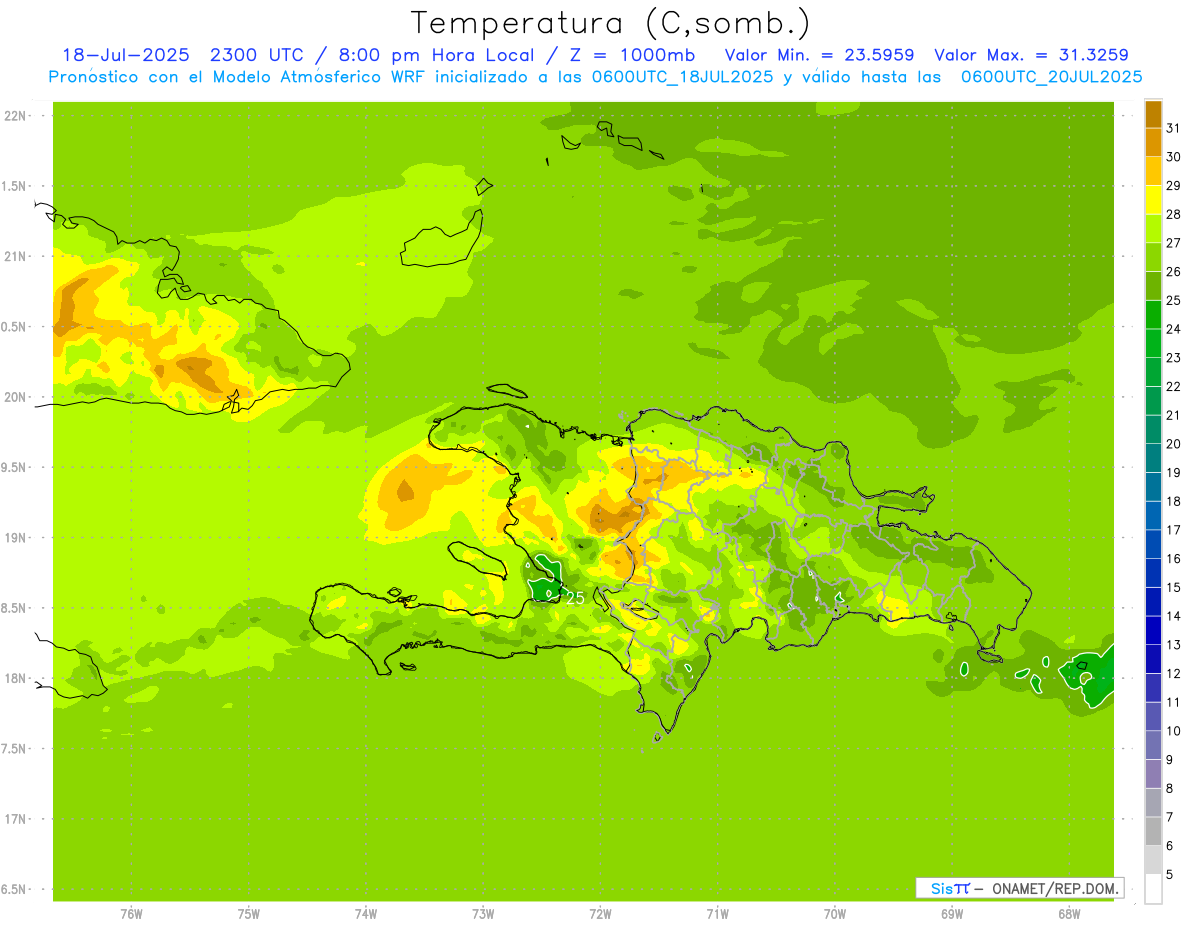Select the date text '18-Jul-2025'
The image size is (1200, 927).
(x=125, y=55)
